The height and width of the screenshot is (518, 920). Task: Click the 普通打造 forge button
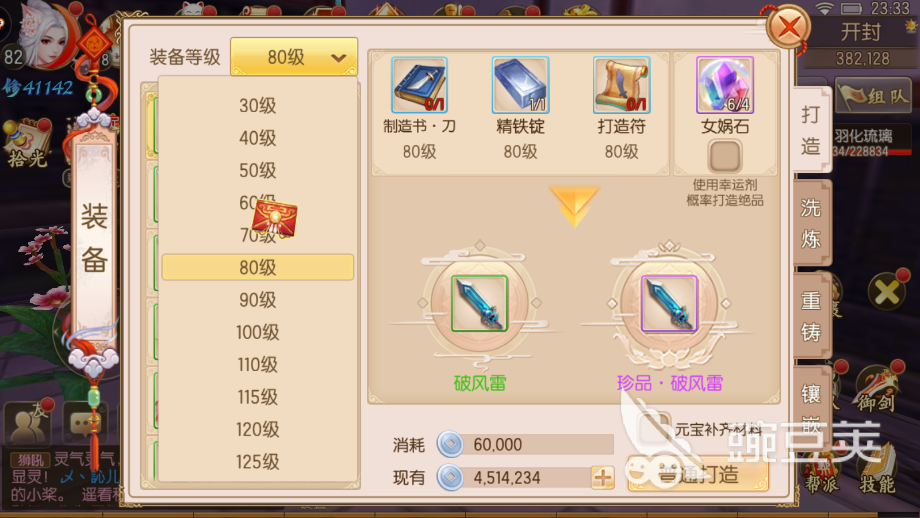[x=698, y=474]
